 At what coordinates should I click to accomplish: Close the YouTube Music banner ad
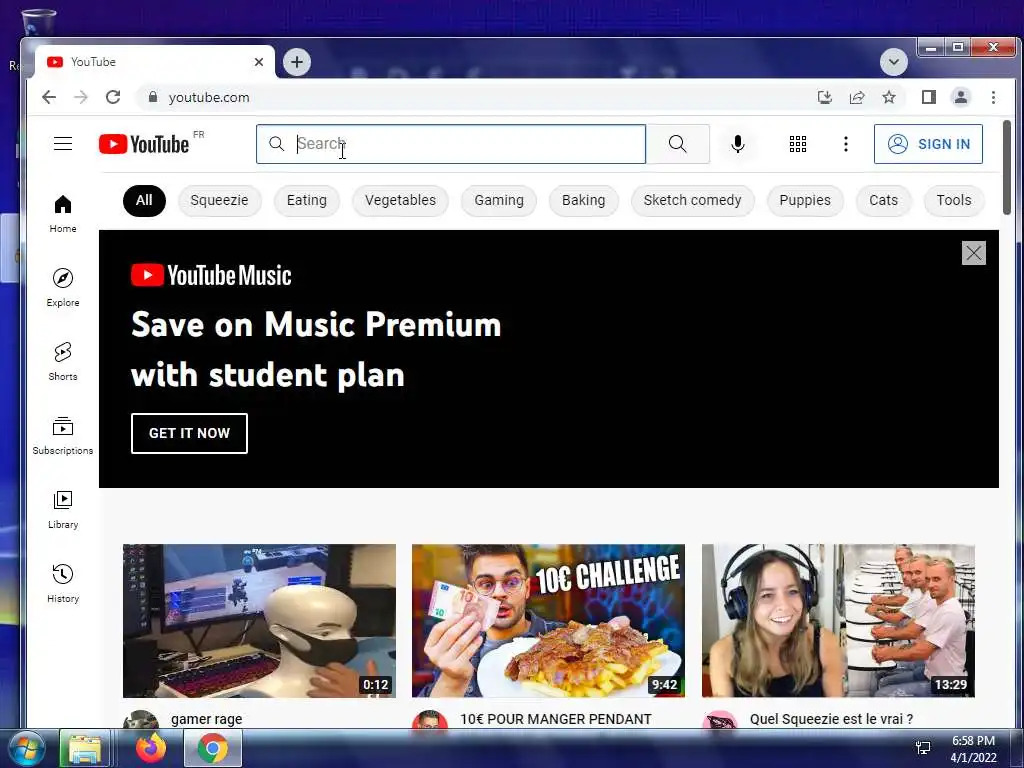[973, 253]
